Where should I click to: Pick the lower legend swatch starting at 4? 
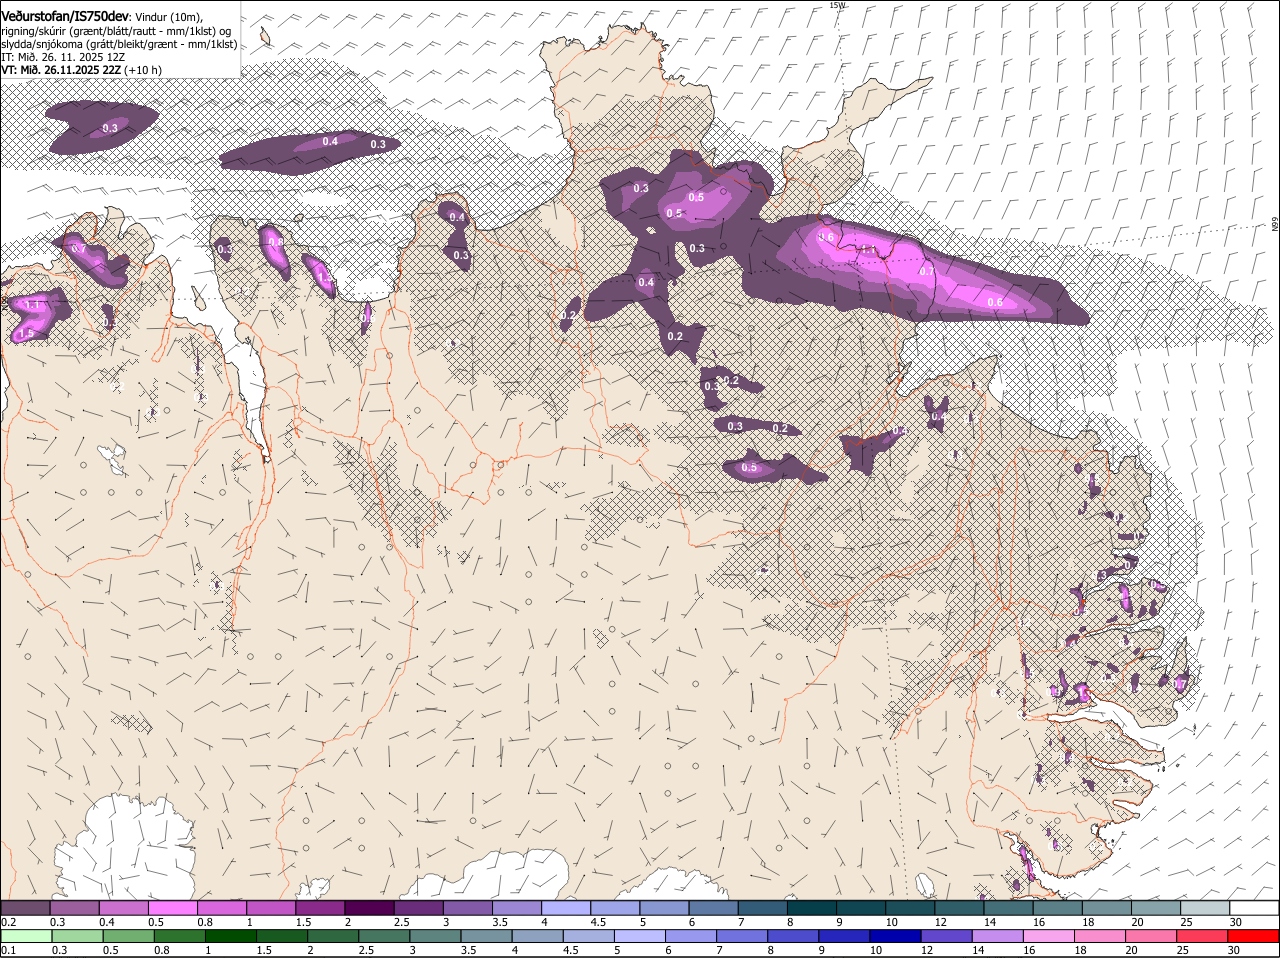tap(538, 937)
